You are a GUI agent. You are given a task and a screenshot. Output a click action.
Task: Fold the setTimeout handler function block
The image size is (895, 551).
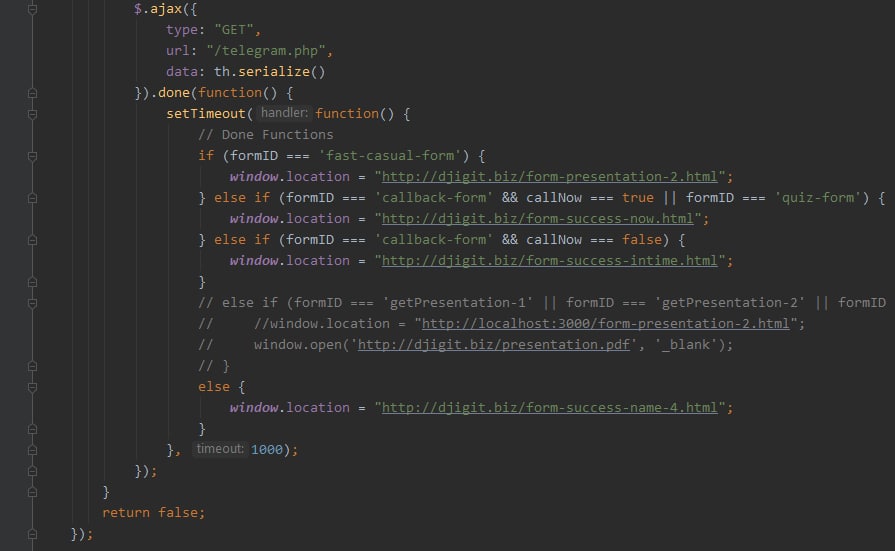pos(33,114)
